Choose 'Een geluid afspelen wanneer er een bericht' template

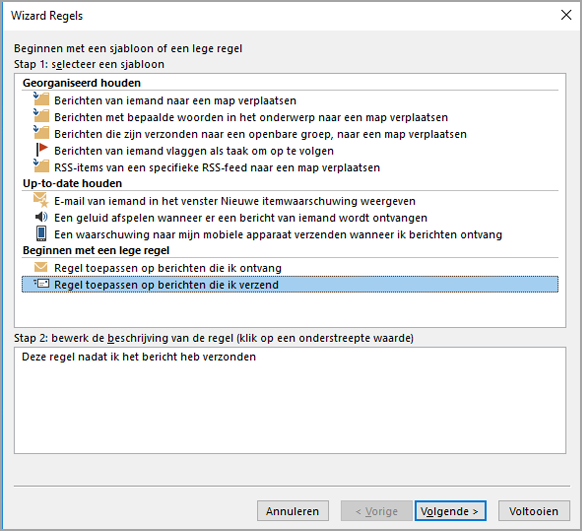tap(241, 218)
